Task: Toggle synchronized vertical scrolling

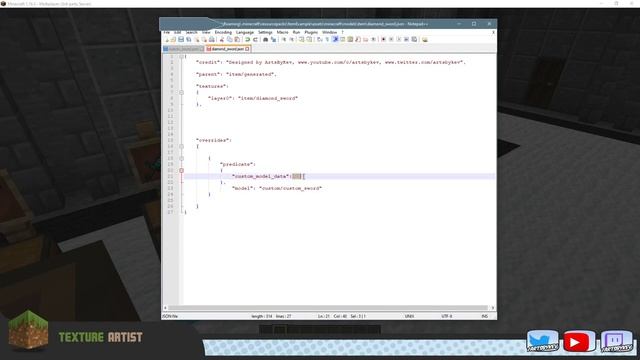Action: tap(301, 40)
